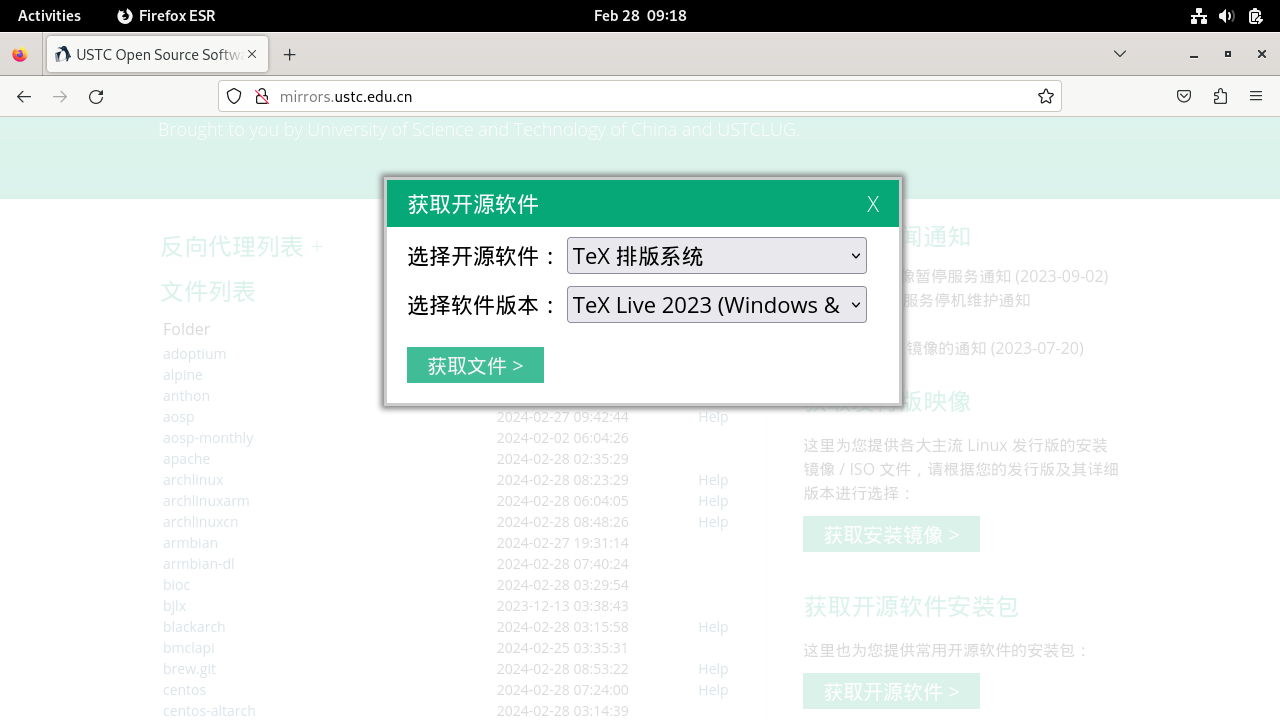Open the armbian-dl folder link
Screen dimensions: 1280x720
199,564
